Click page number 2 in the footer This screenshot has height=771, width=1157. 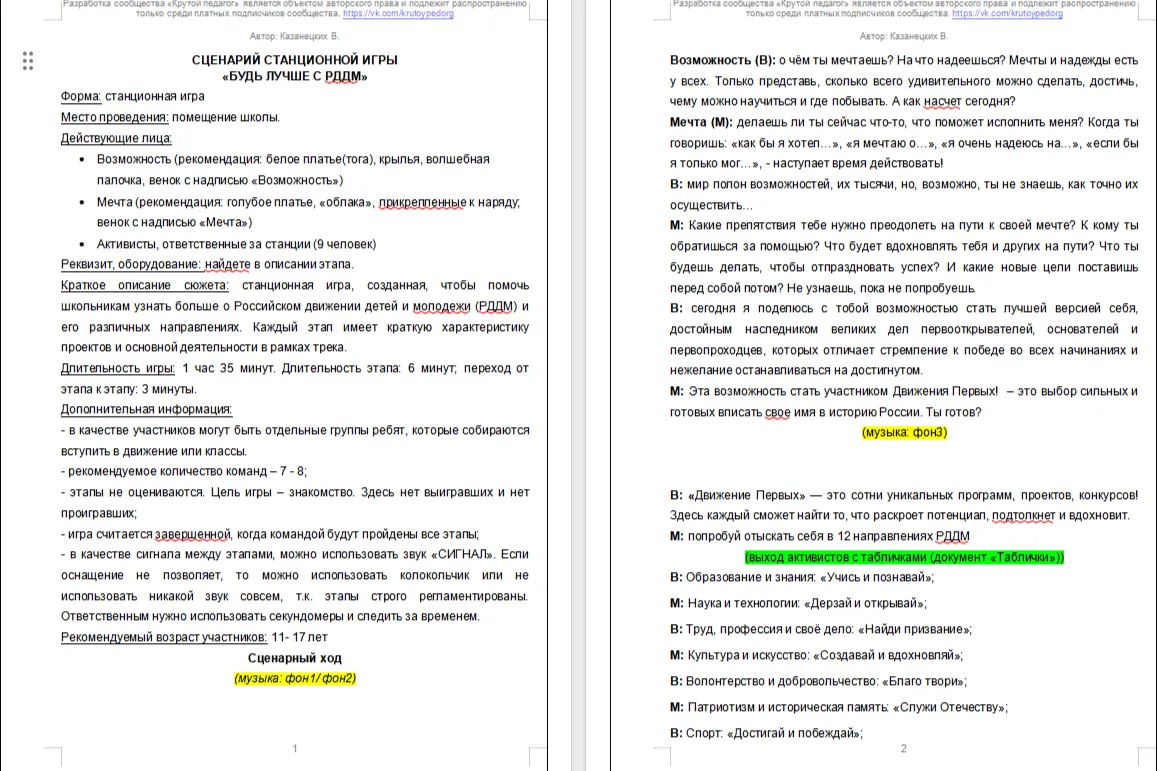(x=903, y=748)
